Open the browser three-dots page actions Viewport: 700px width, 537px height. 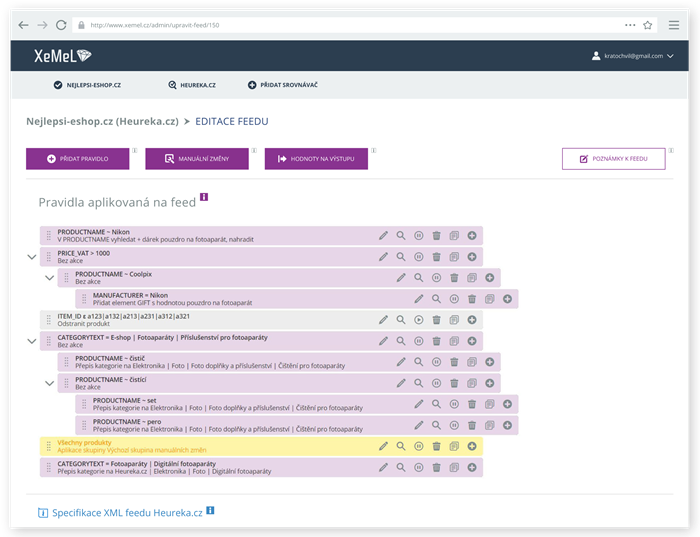coord(630,25)
